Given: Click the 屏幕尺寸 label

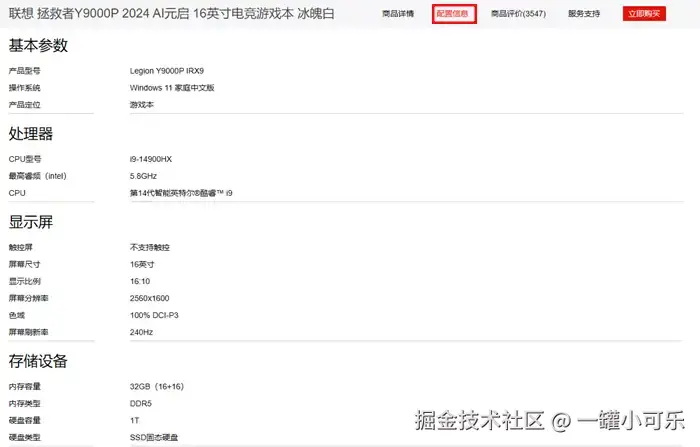Looking at the screenshot, I should [x=25, y=264].
